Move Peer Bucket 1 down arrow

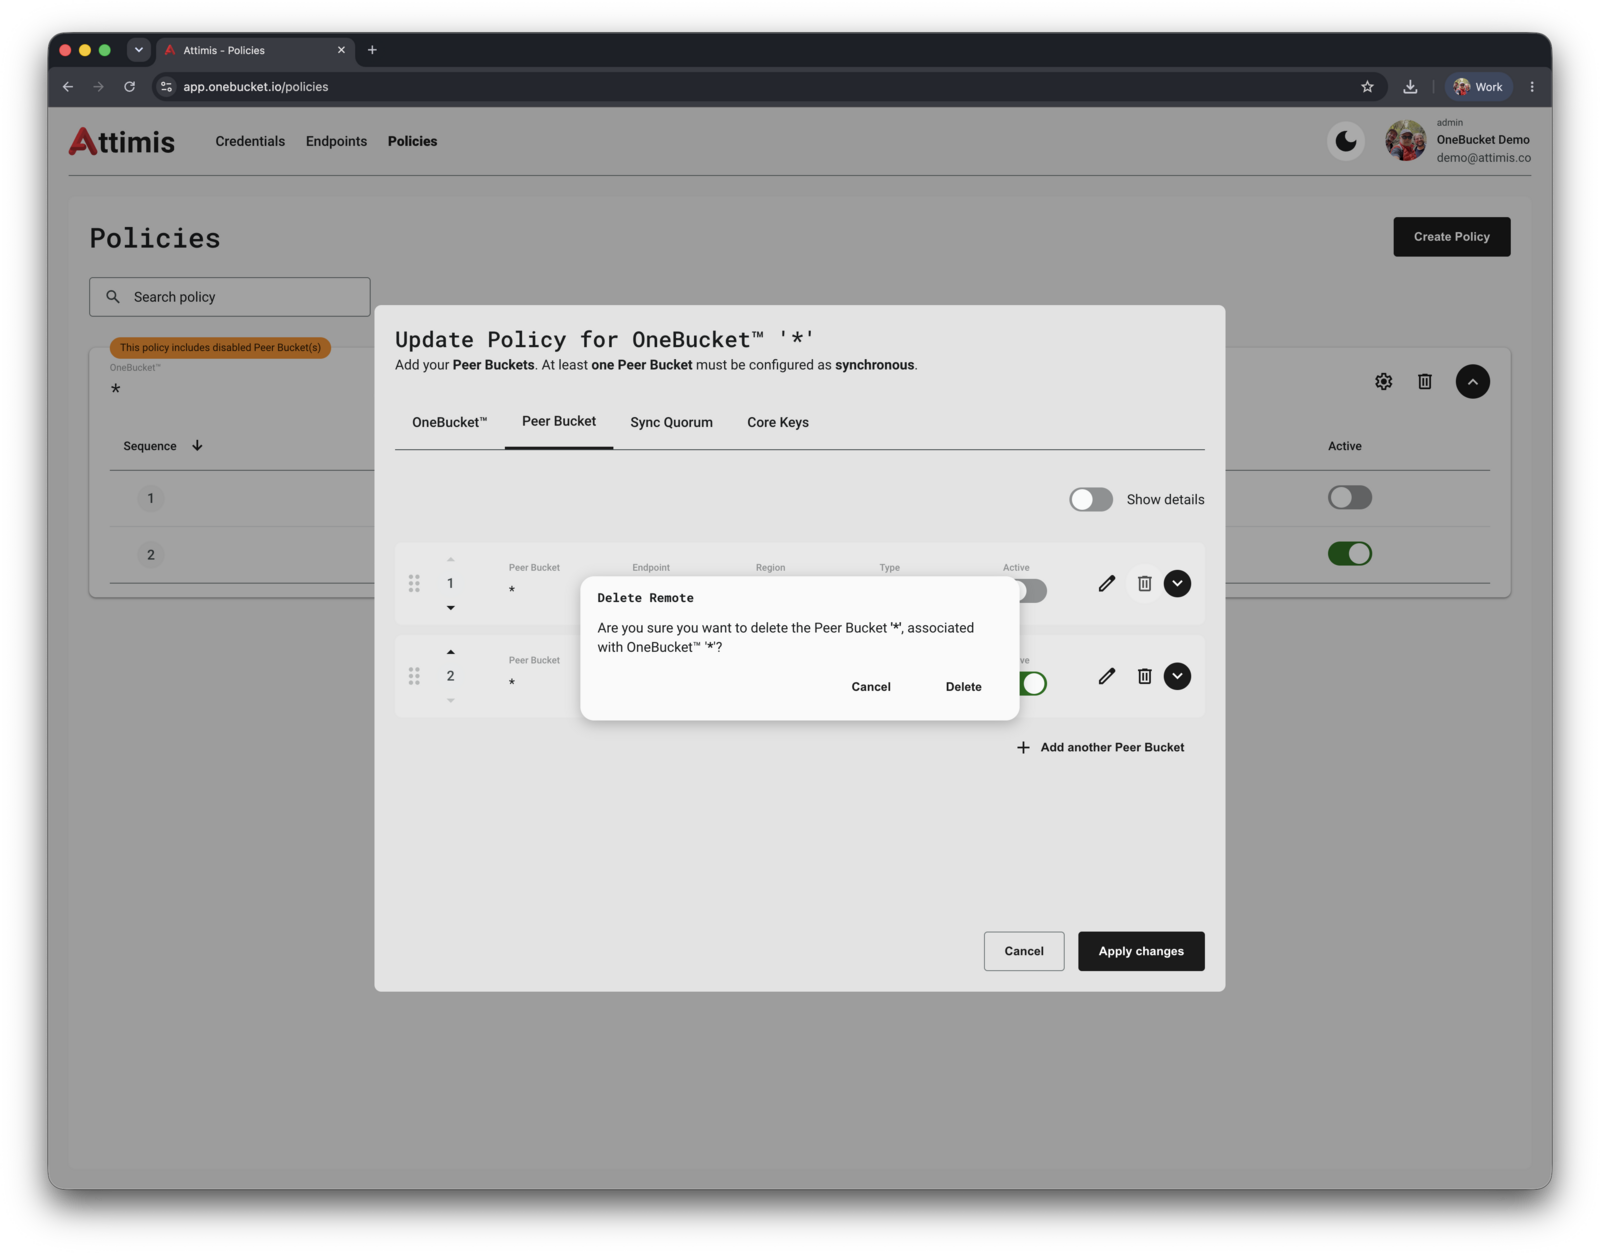(450, 608)
